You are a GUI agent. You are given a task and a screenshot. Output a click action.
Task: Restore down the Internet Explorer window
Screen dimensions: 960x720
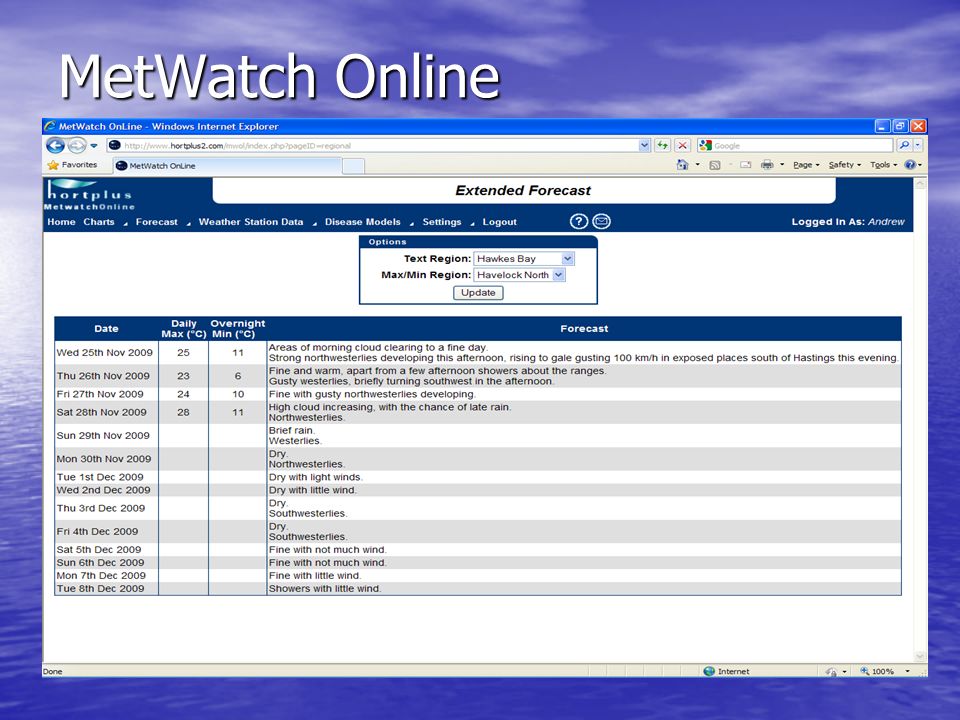pos(900,126)
